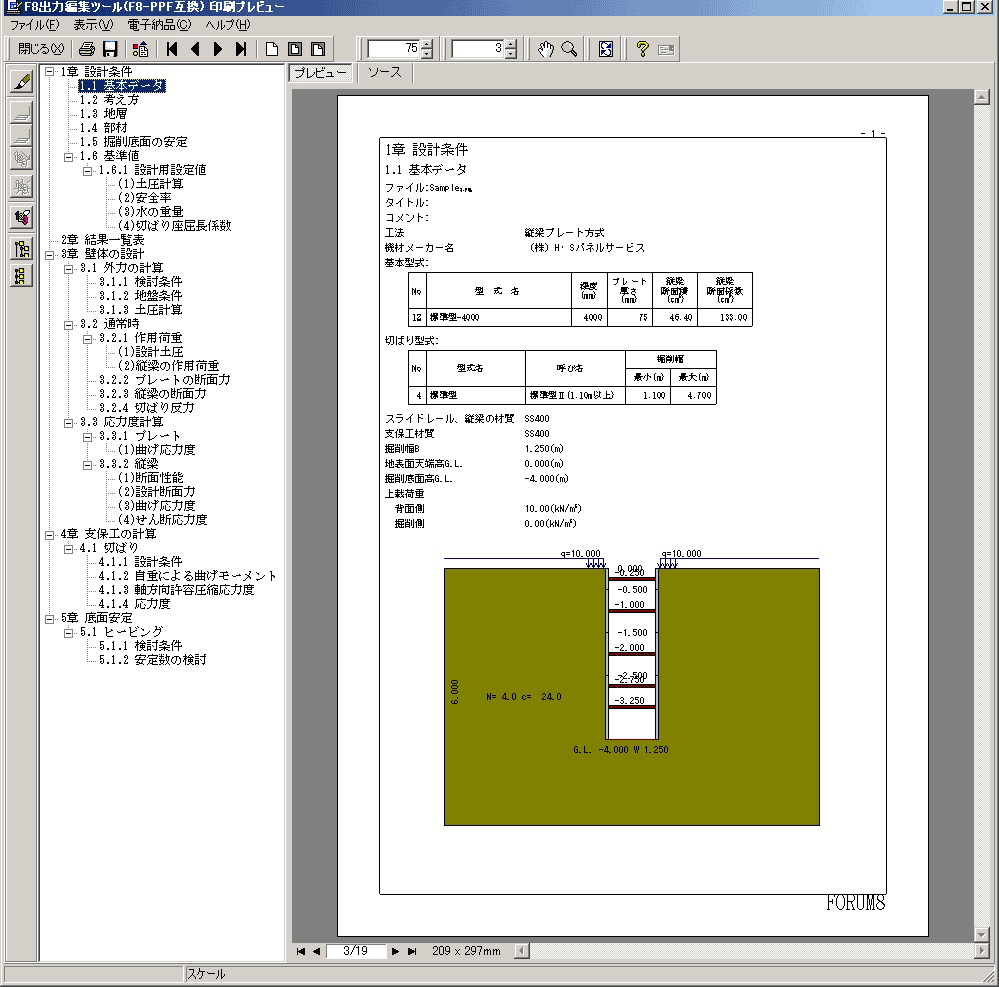Click the printer icon in the toolbar
This screenshot has height=987, width=999.
click(x=87, y=49)
